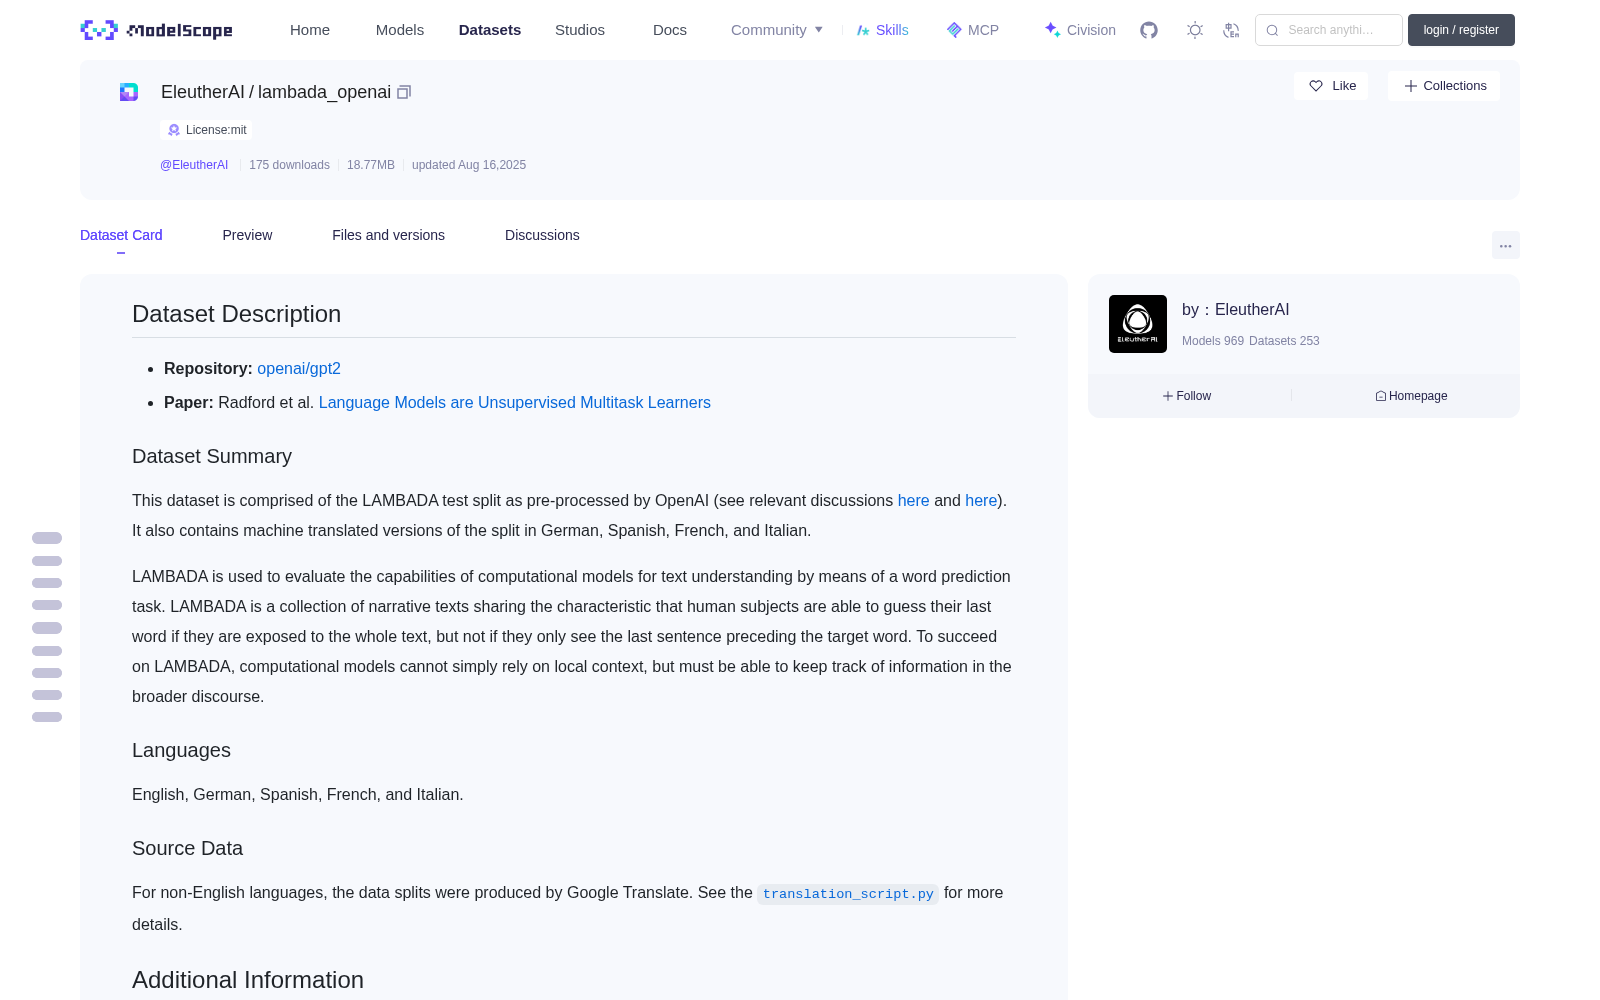Click the 'Dataset Summary' heading
This screenshot has width=1600, height=1000.
212,456
